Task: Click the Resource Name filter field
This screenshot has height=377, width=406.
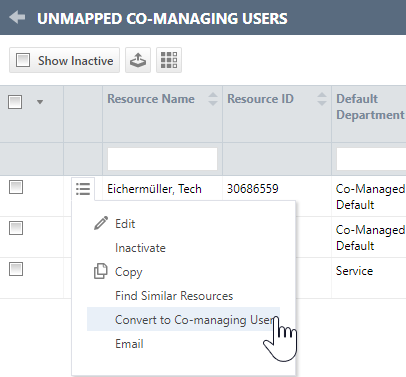Action: 162,159
